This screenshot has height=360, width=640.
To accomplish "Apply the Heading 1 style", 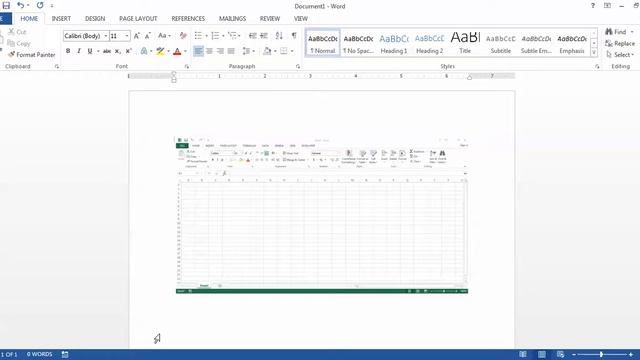I will [x=394, y=43].
